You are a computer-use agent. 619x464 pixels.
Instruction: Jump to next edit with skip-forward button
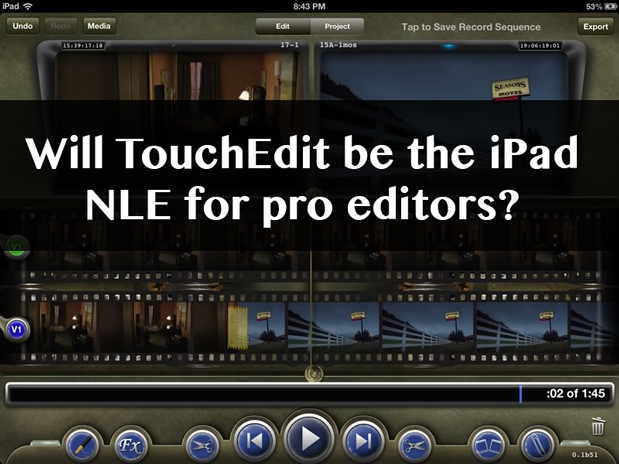pyautogui.click(x=363, y=441)
